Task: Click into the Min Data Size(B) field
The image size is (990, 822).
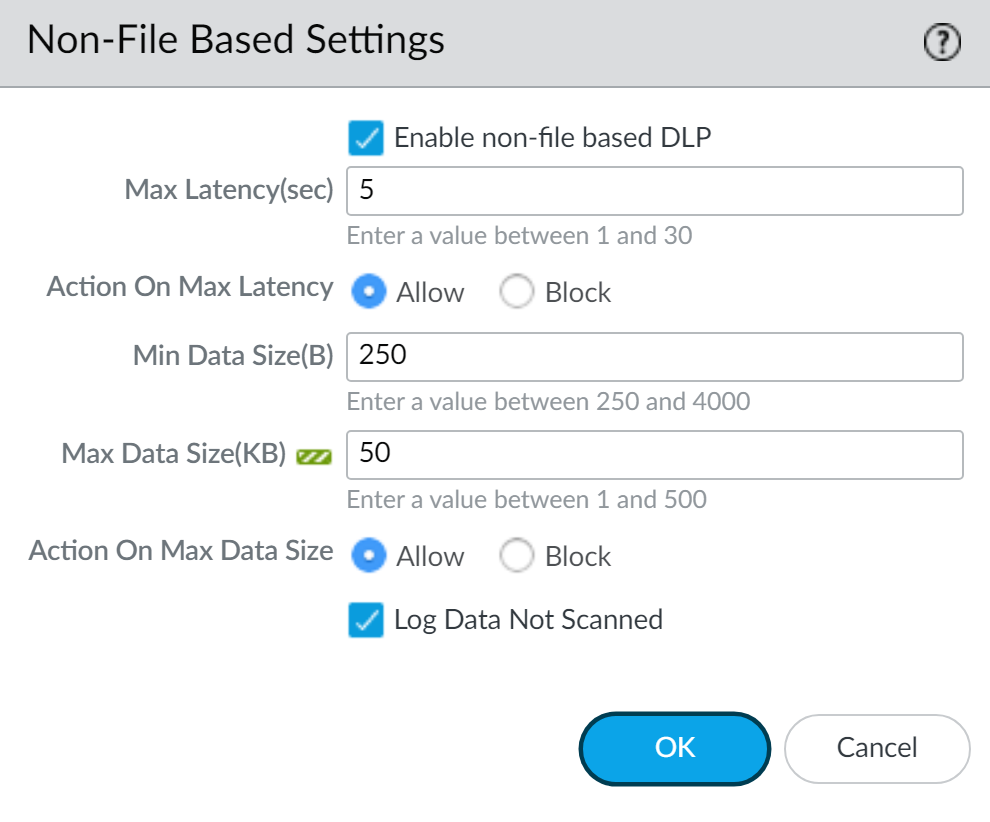Action: (654, 357)
